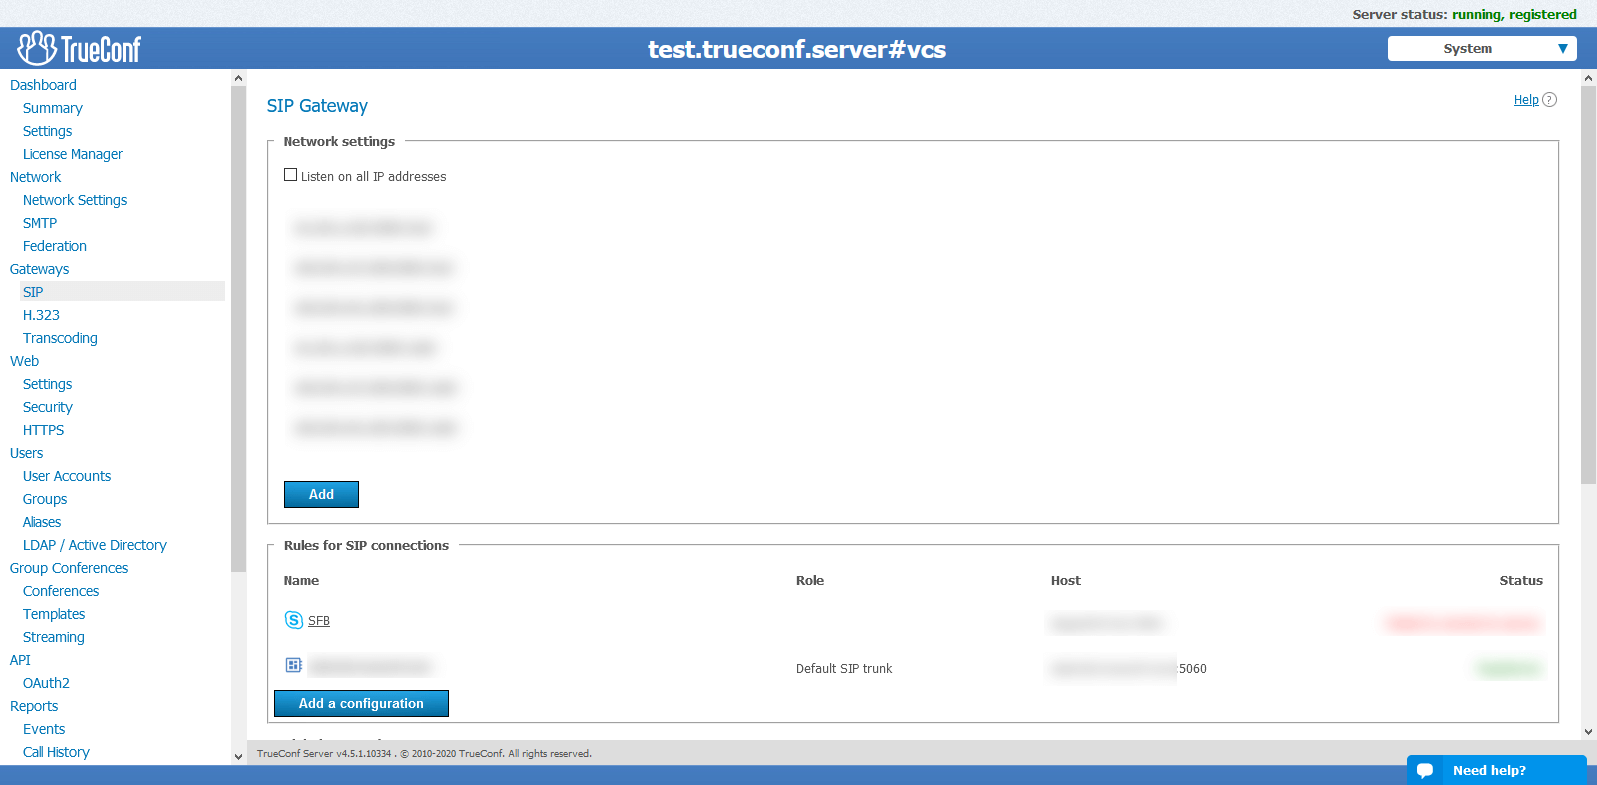Click the Role column header
The height and width of the screenshot is (785, 1597).
[810, 580]
